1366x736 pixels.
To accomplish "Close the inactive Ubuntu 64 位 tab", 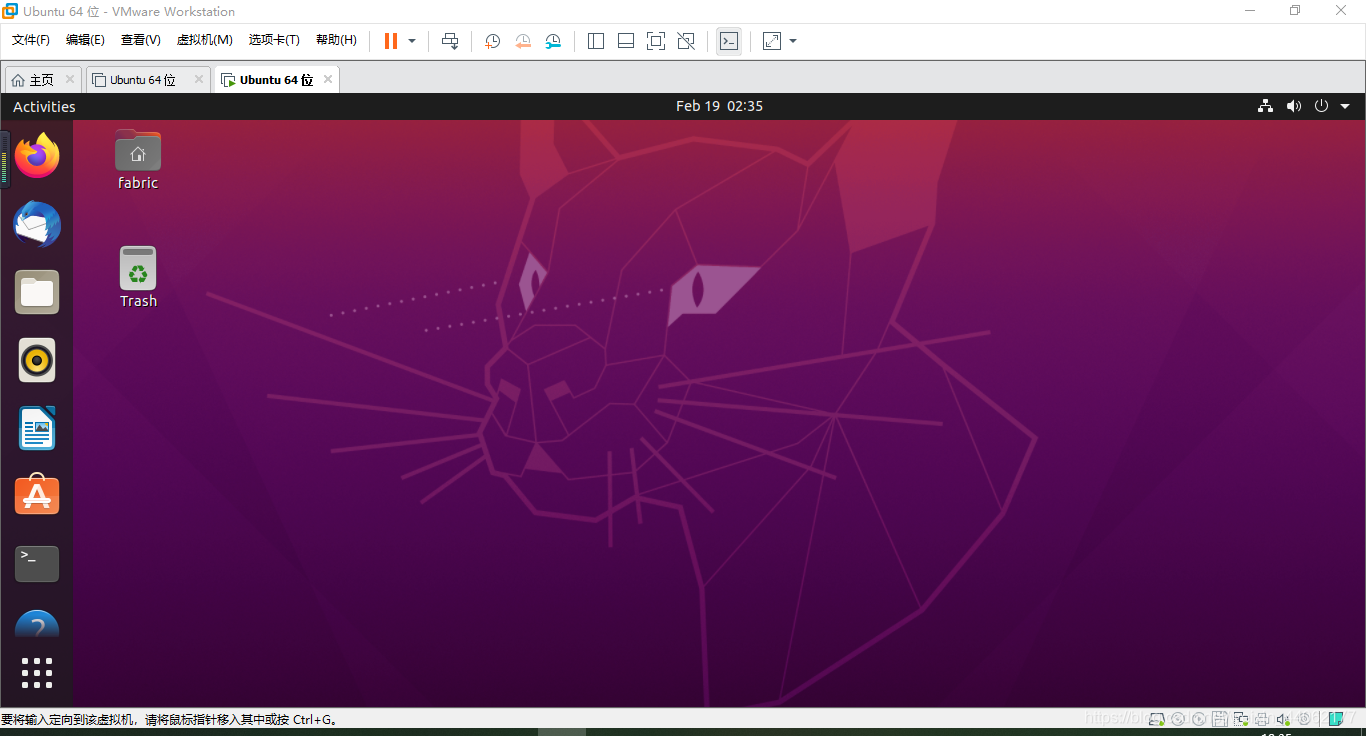I will 199,79.
